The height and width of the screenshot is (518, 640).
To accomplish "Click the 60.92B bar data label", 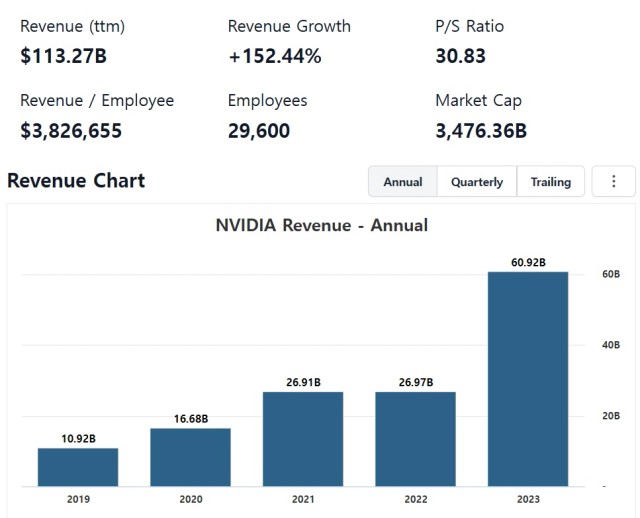I will (x=528, y=262).
